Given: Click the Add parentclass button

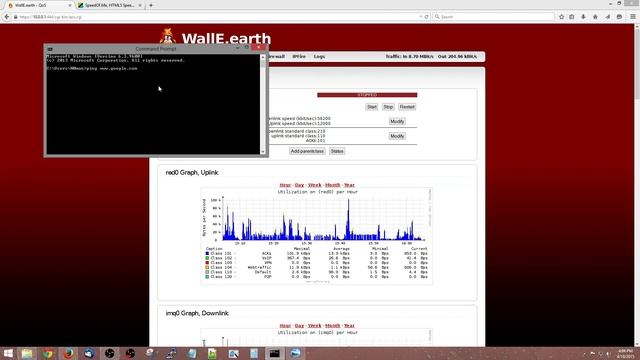Looking at the screenshot, I should tap(307, 151).
